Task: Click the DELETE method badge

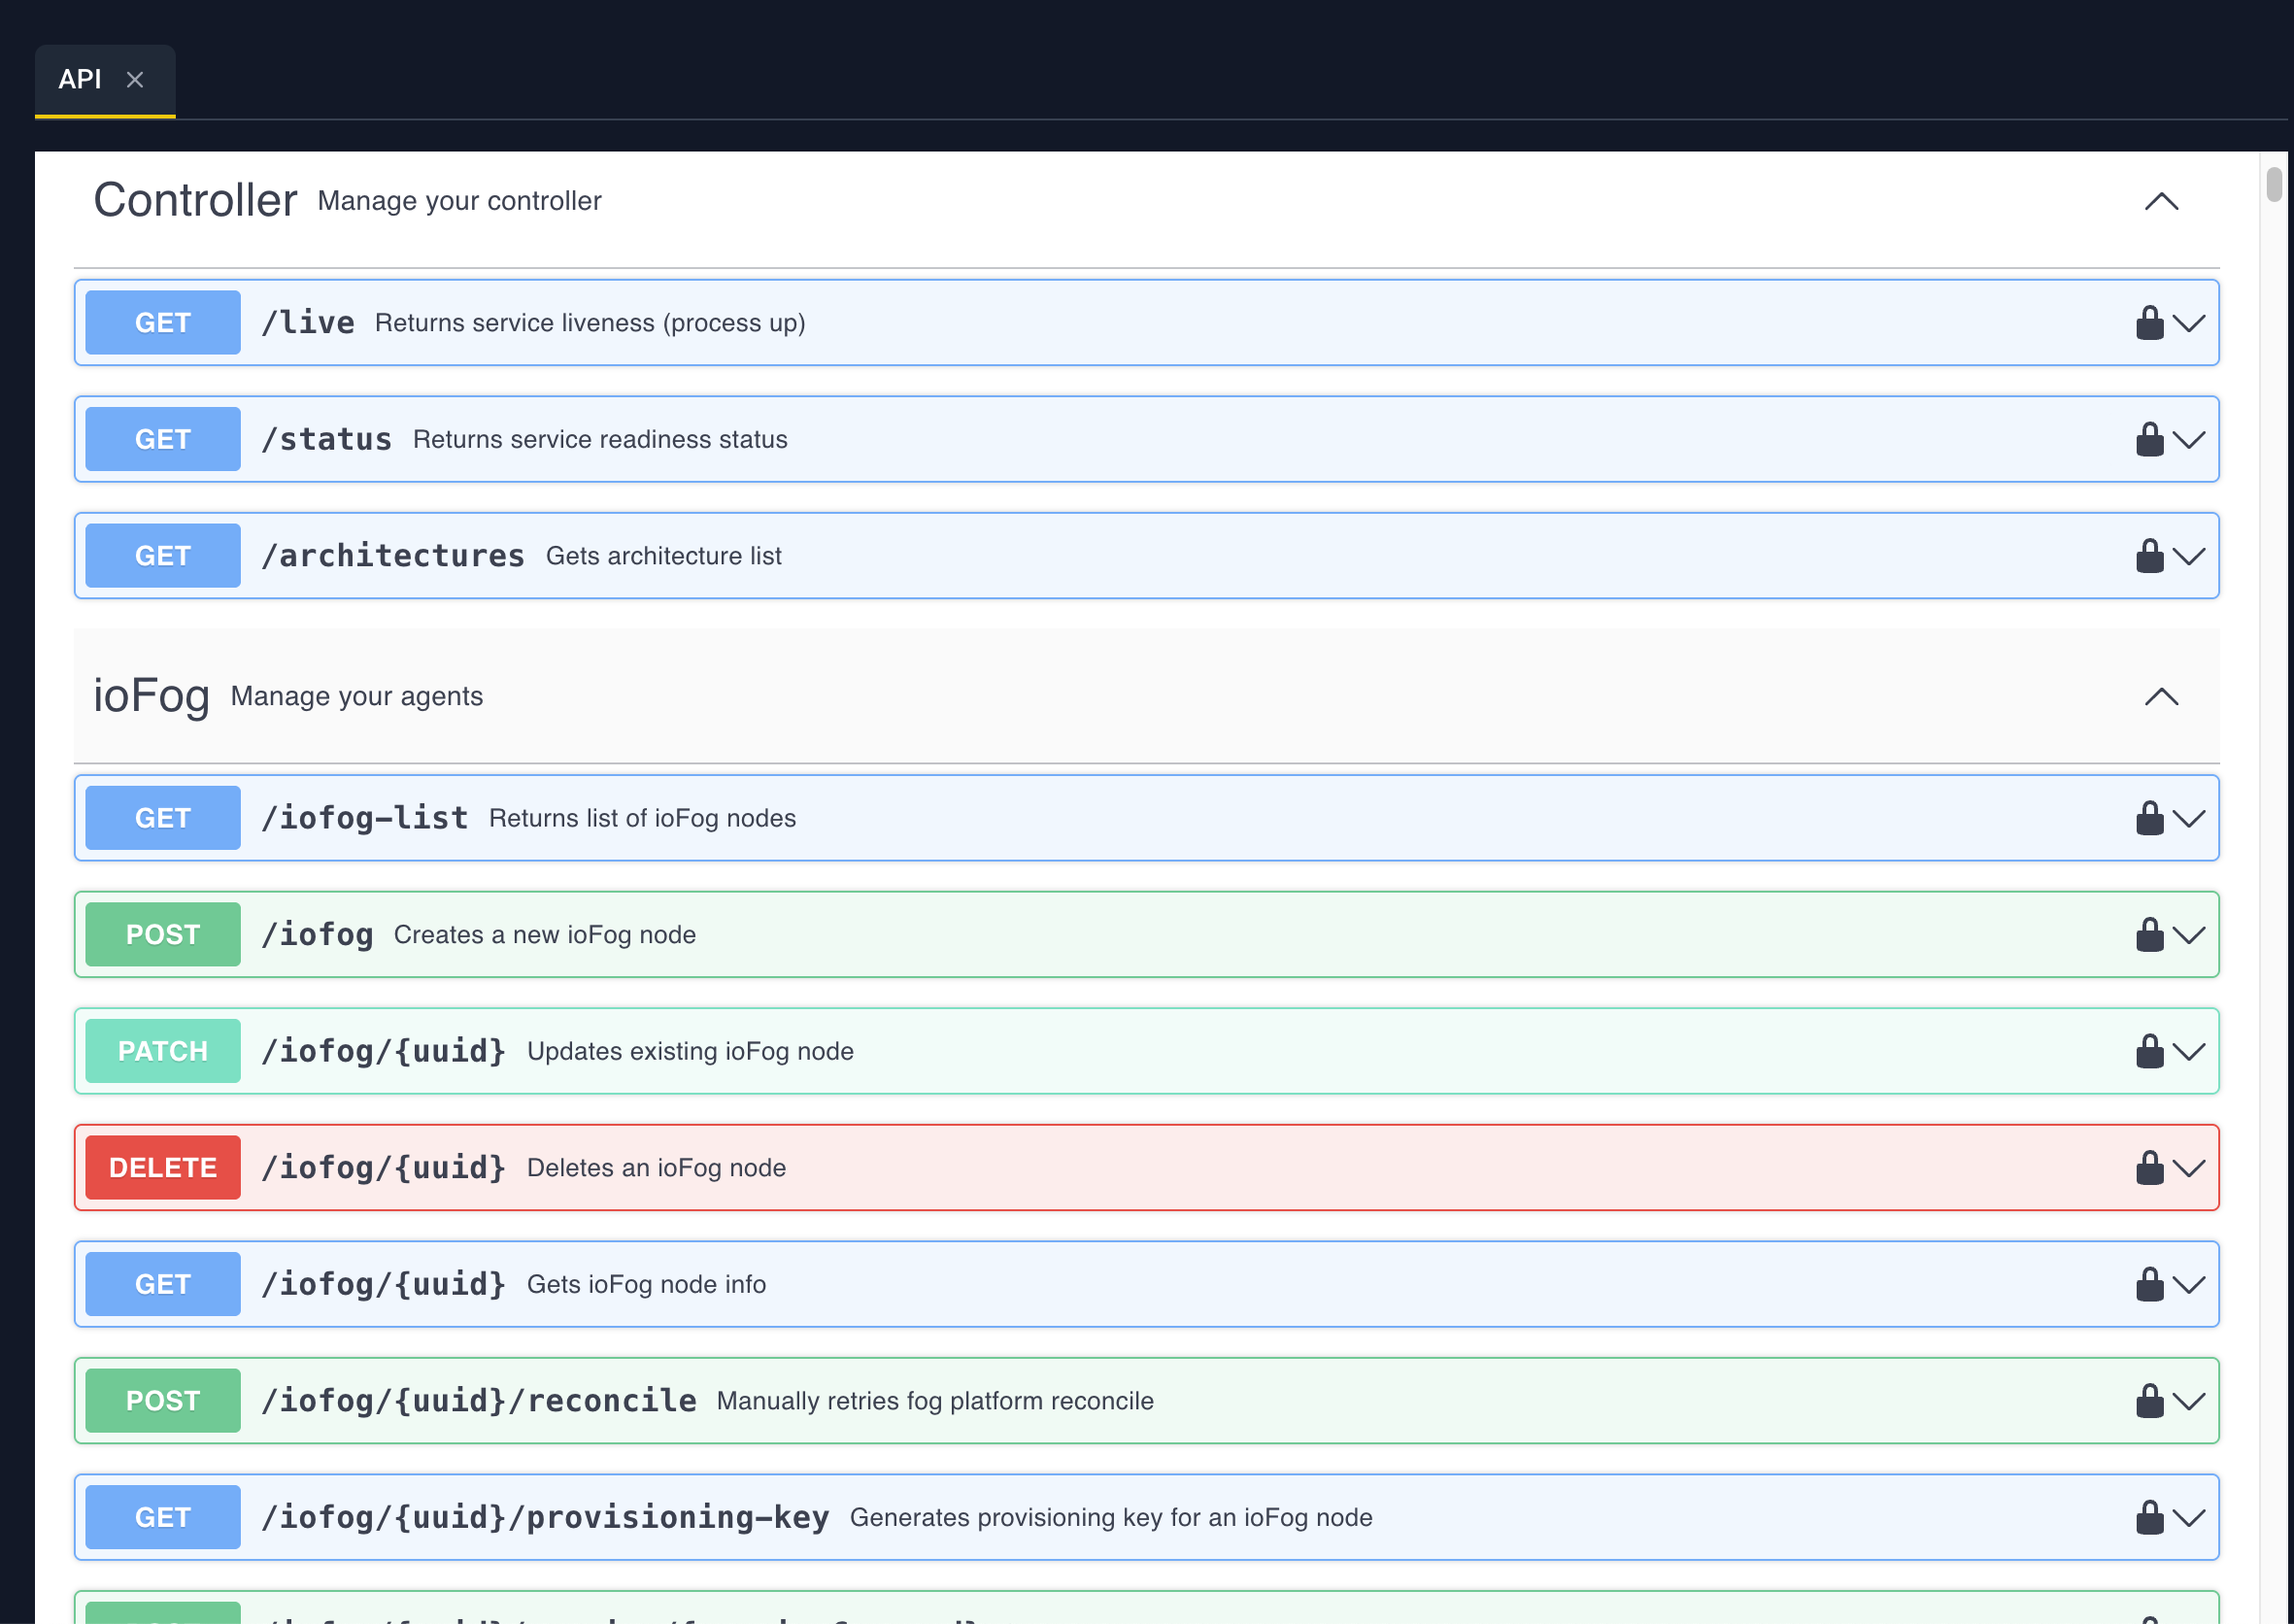Action: tap(163, 1168)
